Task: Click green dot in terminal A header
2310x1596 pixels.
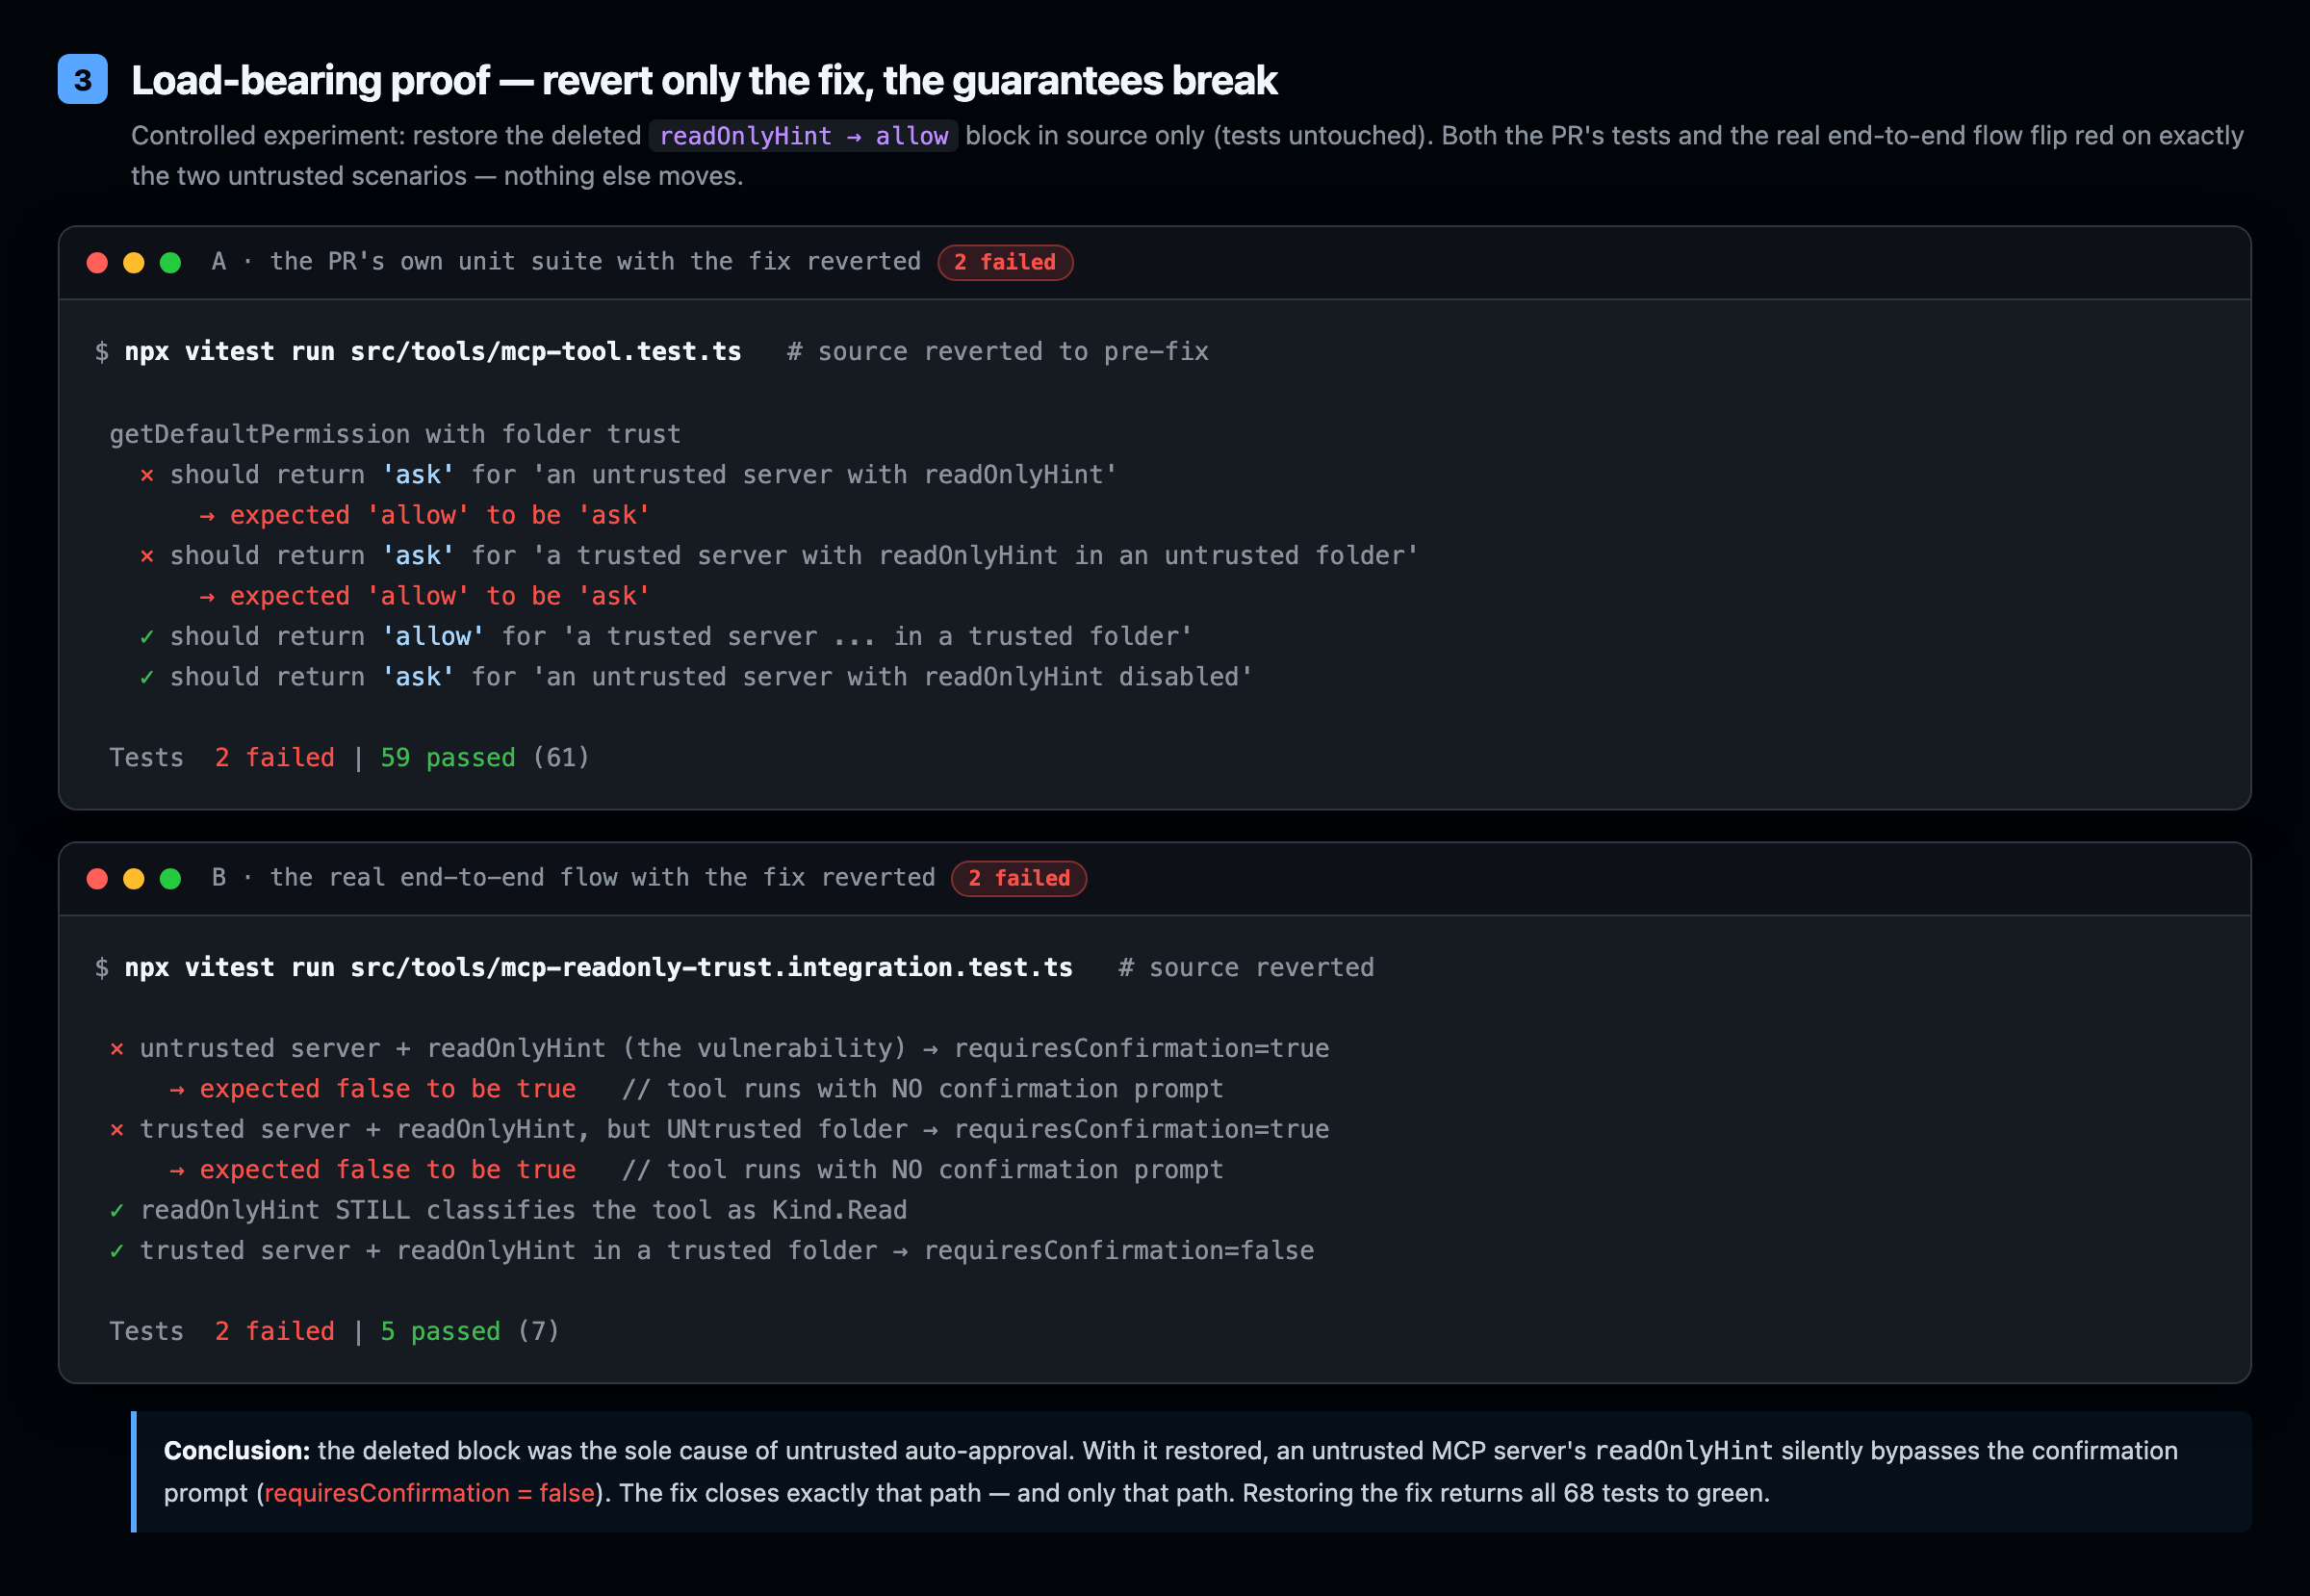Action: point(171,263)
